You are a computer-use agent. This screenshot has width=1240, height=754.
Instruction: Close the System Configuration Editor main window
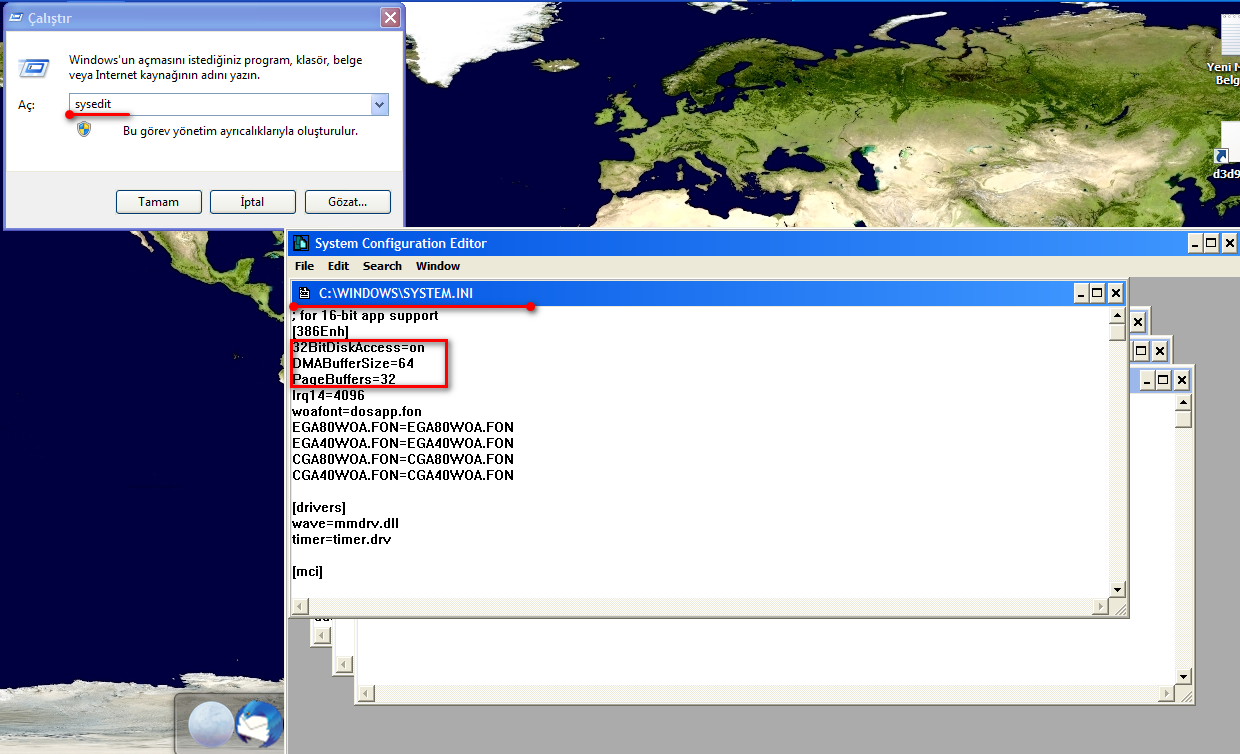1229,243
